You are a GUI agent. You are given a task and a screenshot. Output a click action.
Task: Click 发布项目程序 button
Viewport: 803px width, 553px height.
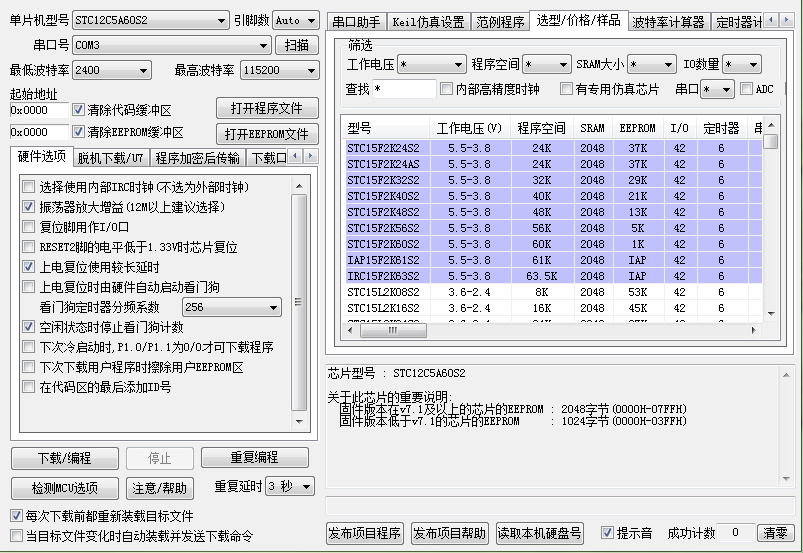[x=365, y=534]
